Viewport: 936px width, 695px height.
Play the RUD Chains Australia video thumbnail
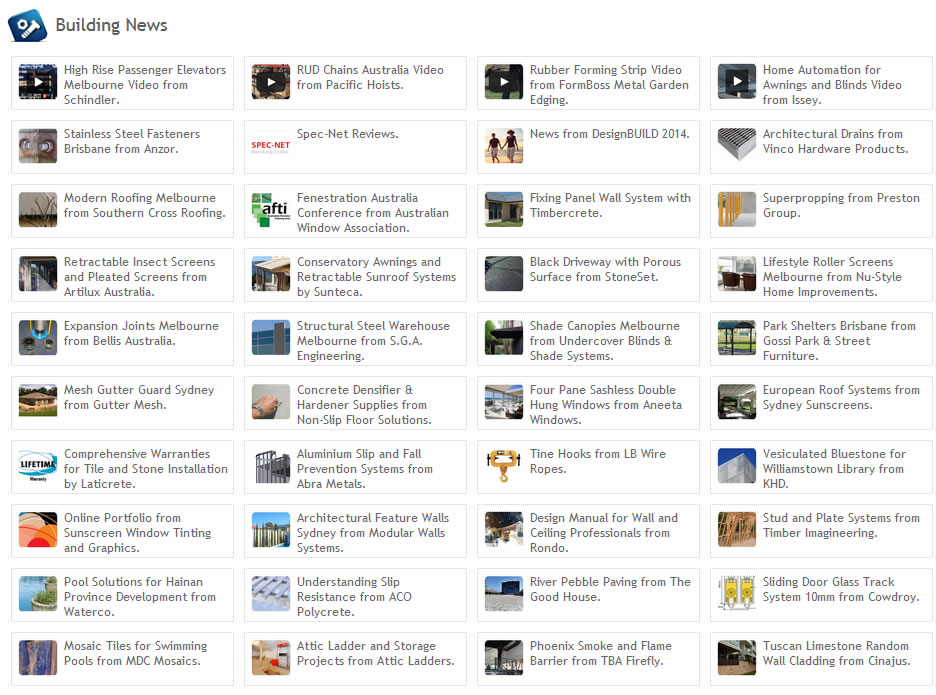pyautogui.click(x=271, y=81)
